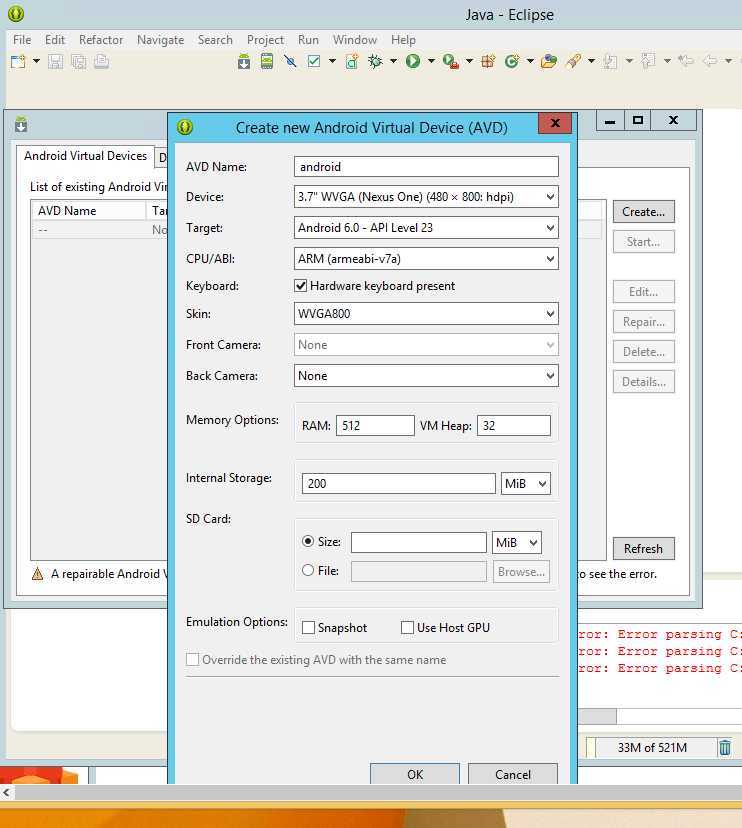
Task: Click the New Java Package icon
Action: click(x=488, y=62)
